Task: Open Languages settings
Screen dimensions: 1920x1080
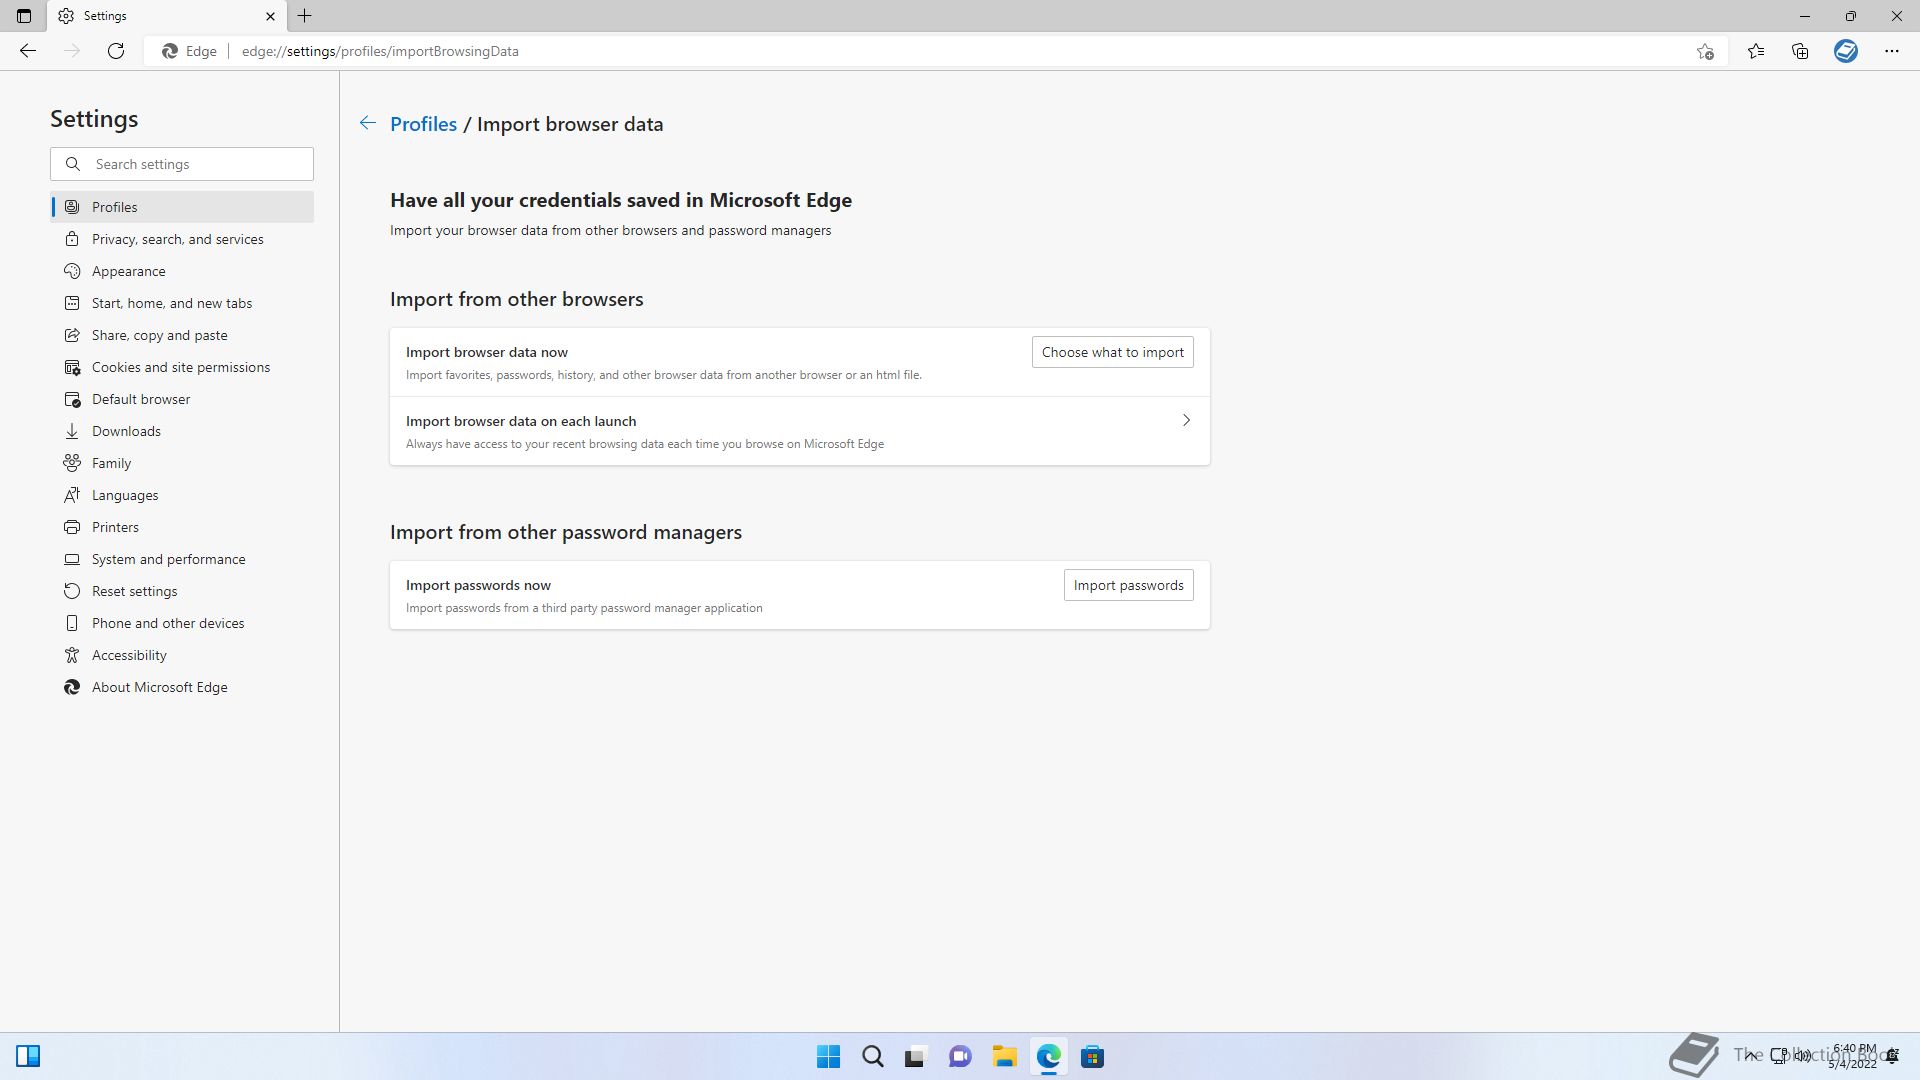Action: click(x=182, y=495)
